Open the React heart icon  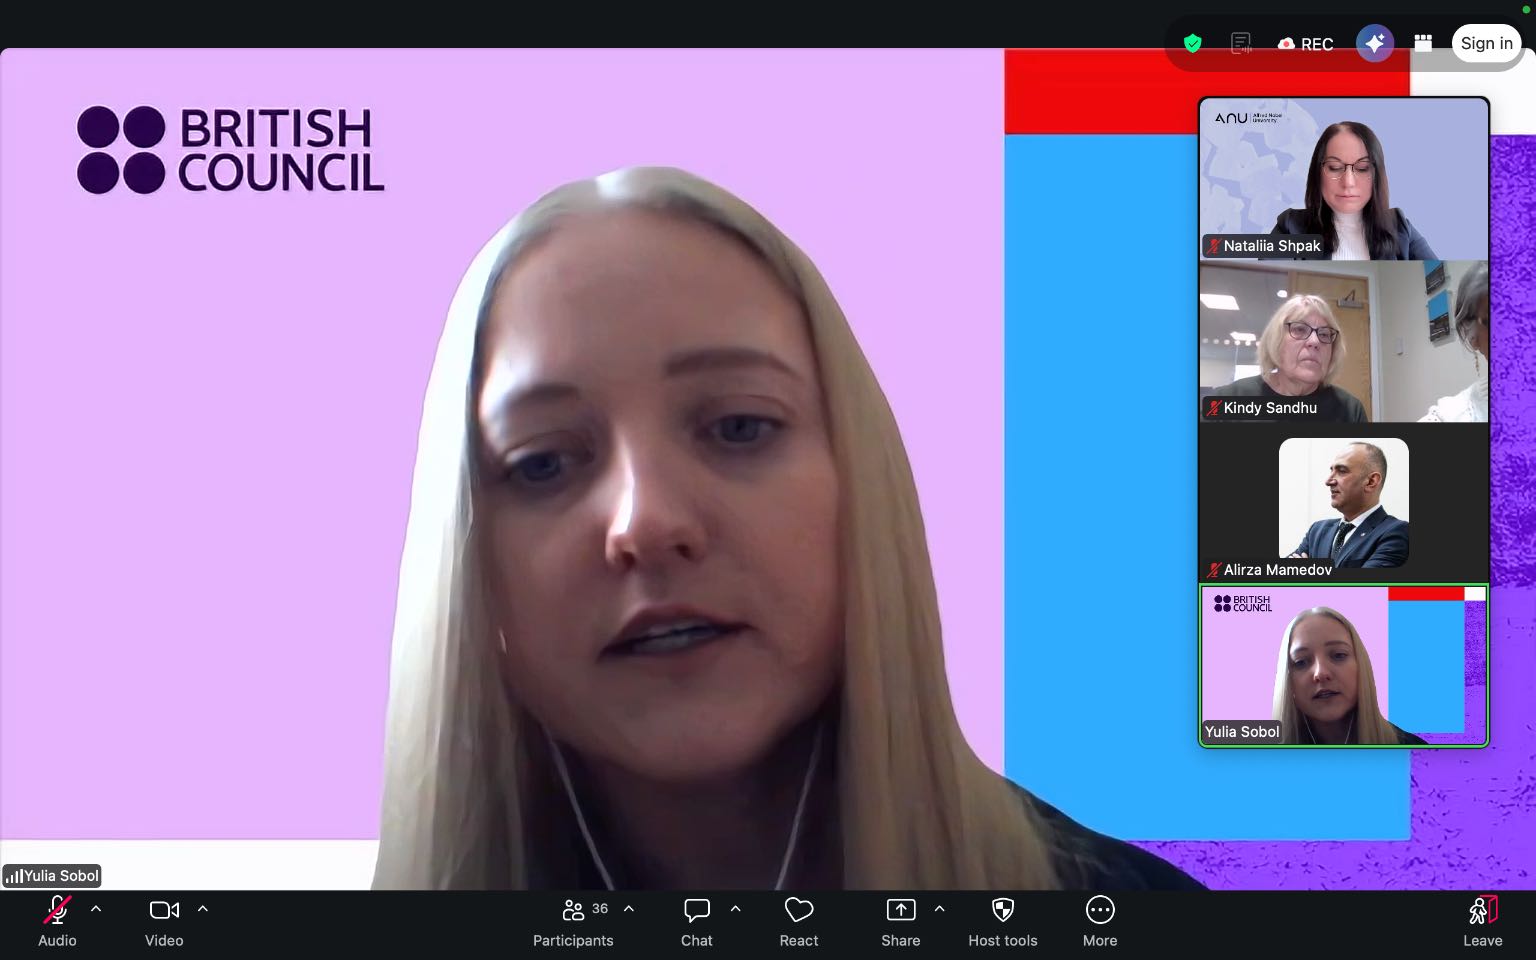click(x=798, y=920)
